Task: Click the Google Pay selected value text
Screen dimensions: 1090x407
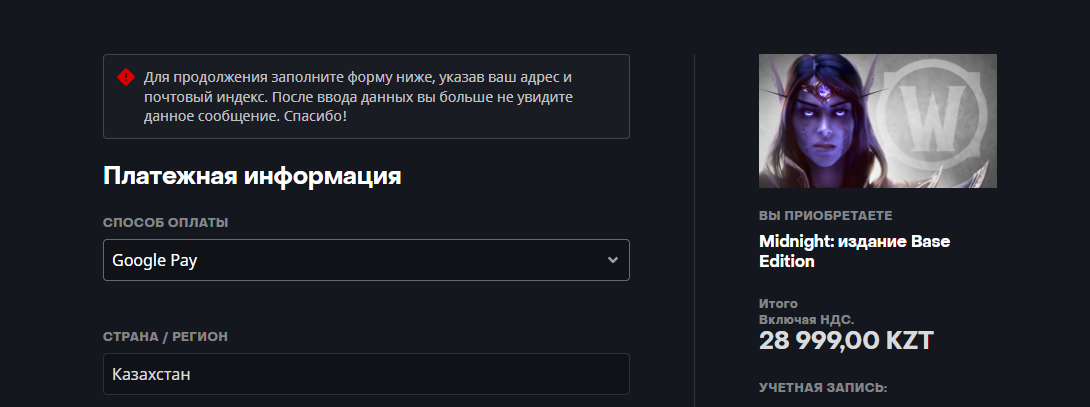Action: [153, 260]
